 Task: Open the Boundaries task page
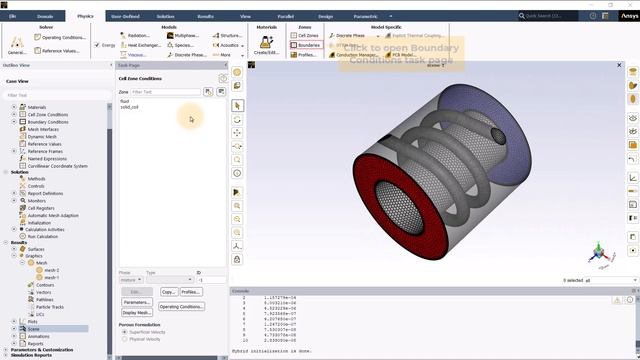click(306, 45)
